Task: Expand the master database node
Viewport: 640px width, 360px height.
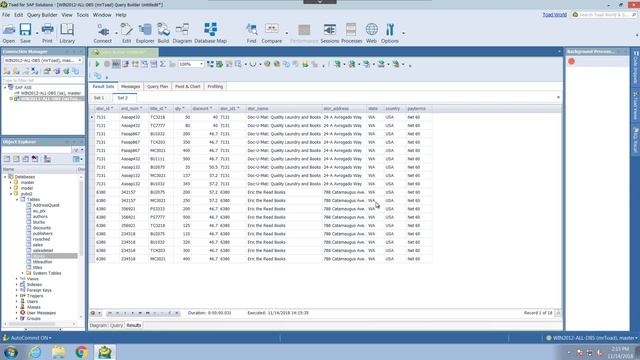Action: click(11, 182)
